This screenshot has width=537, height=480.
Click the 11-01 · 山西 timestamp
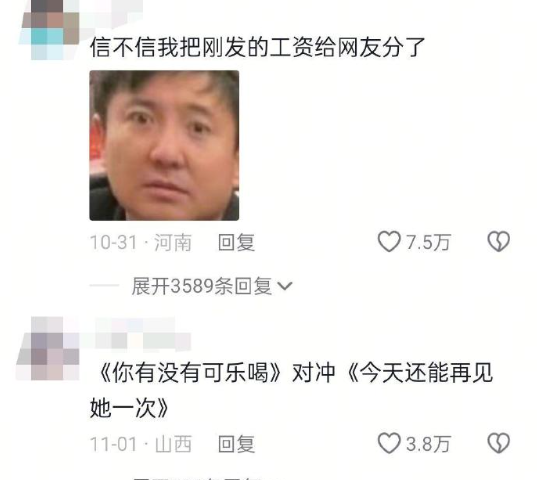140,444
